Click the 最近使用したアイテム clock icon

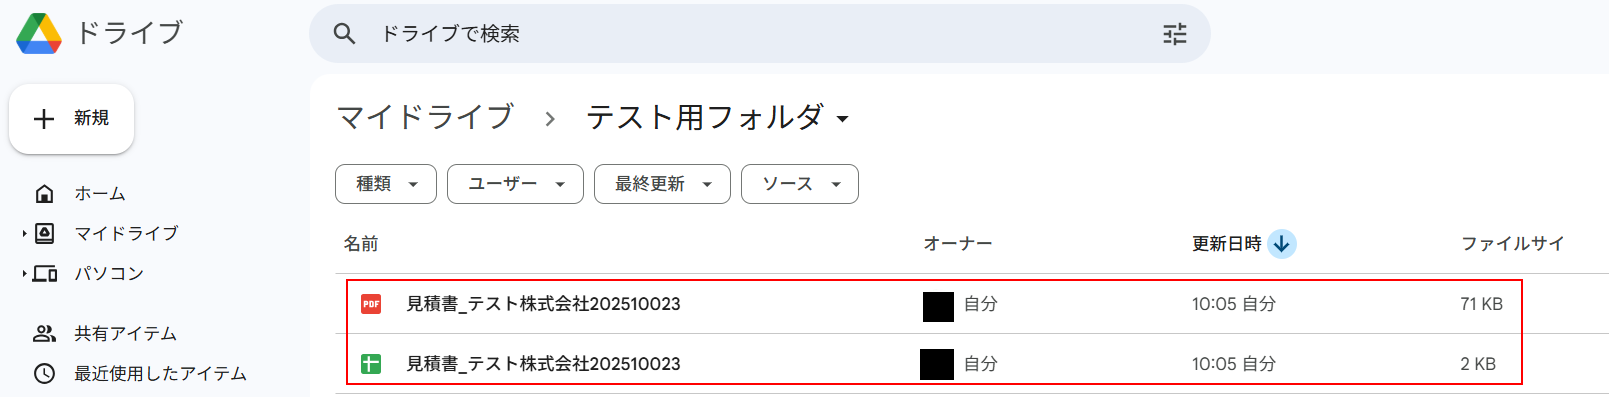(44, 373)
